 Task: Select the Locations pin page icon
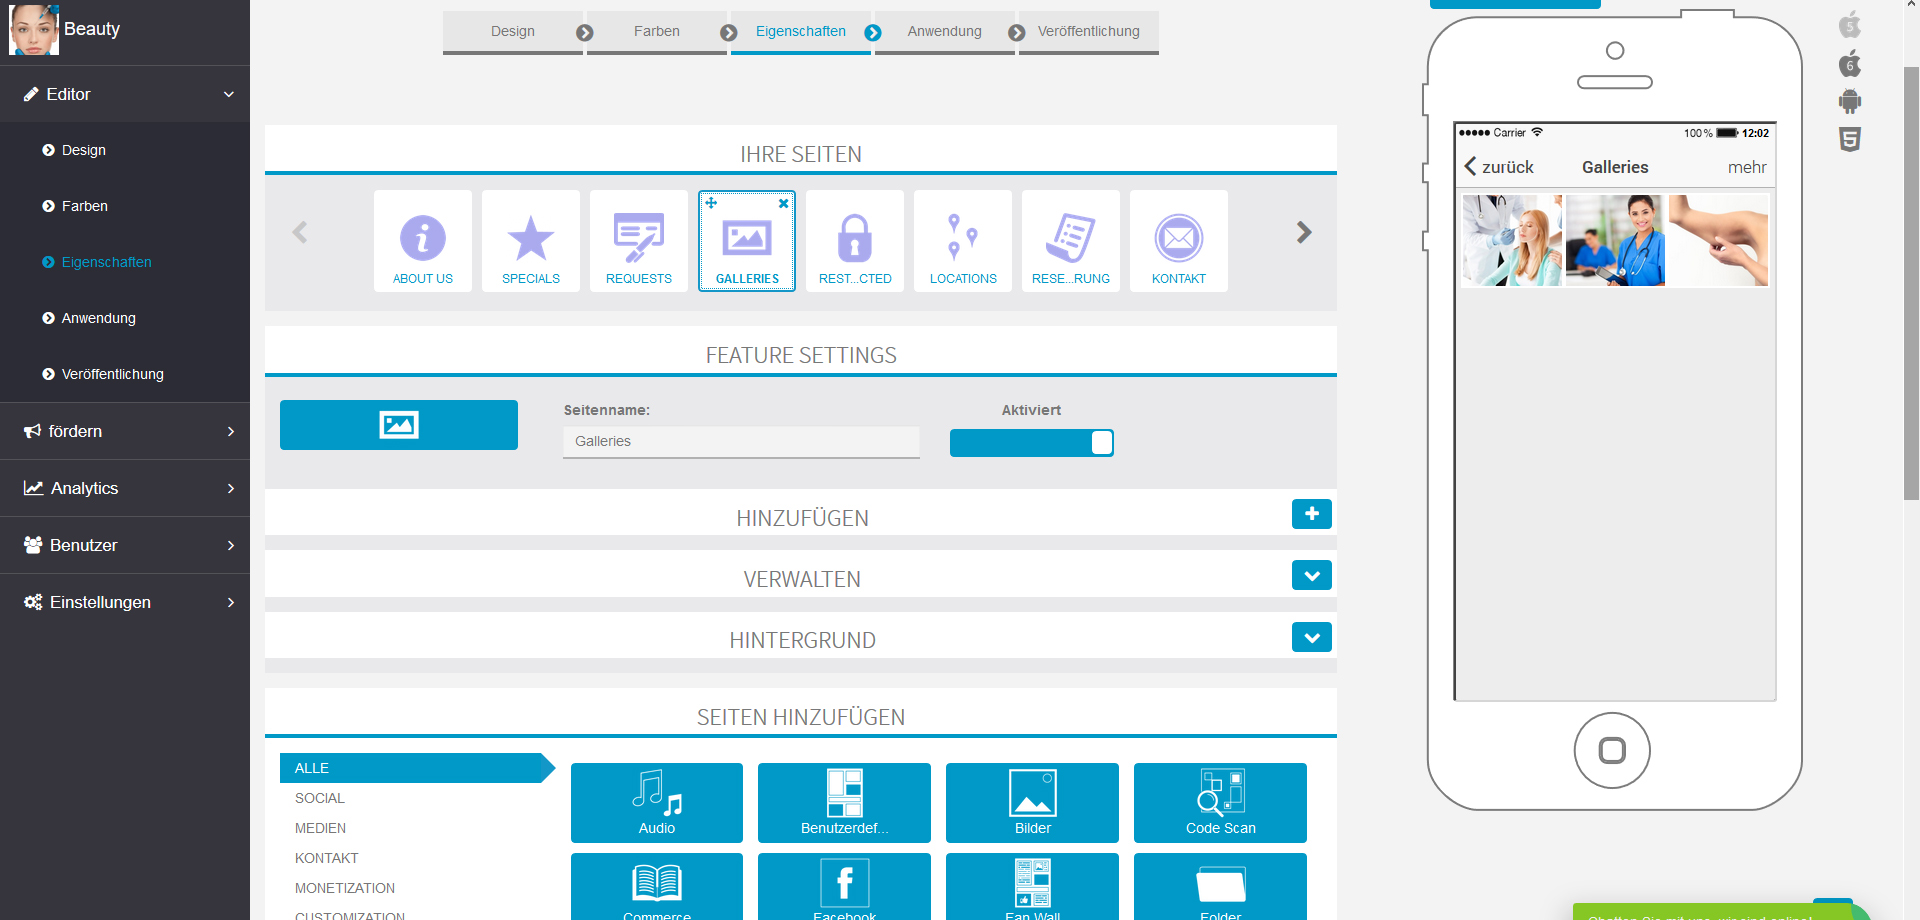click(x=963, y=241)
